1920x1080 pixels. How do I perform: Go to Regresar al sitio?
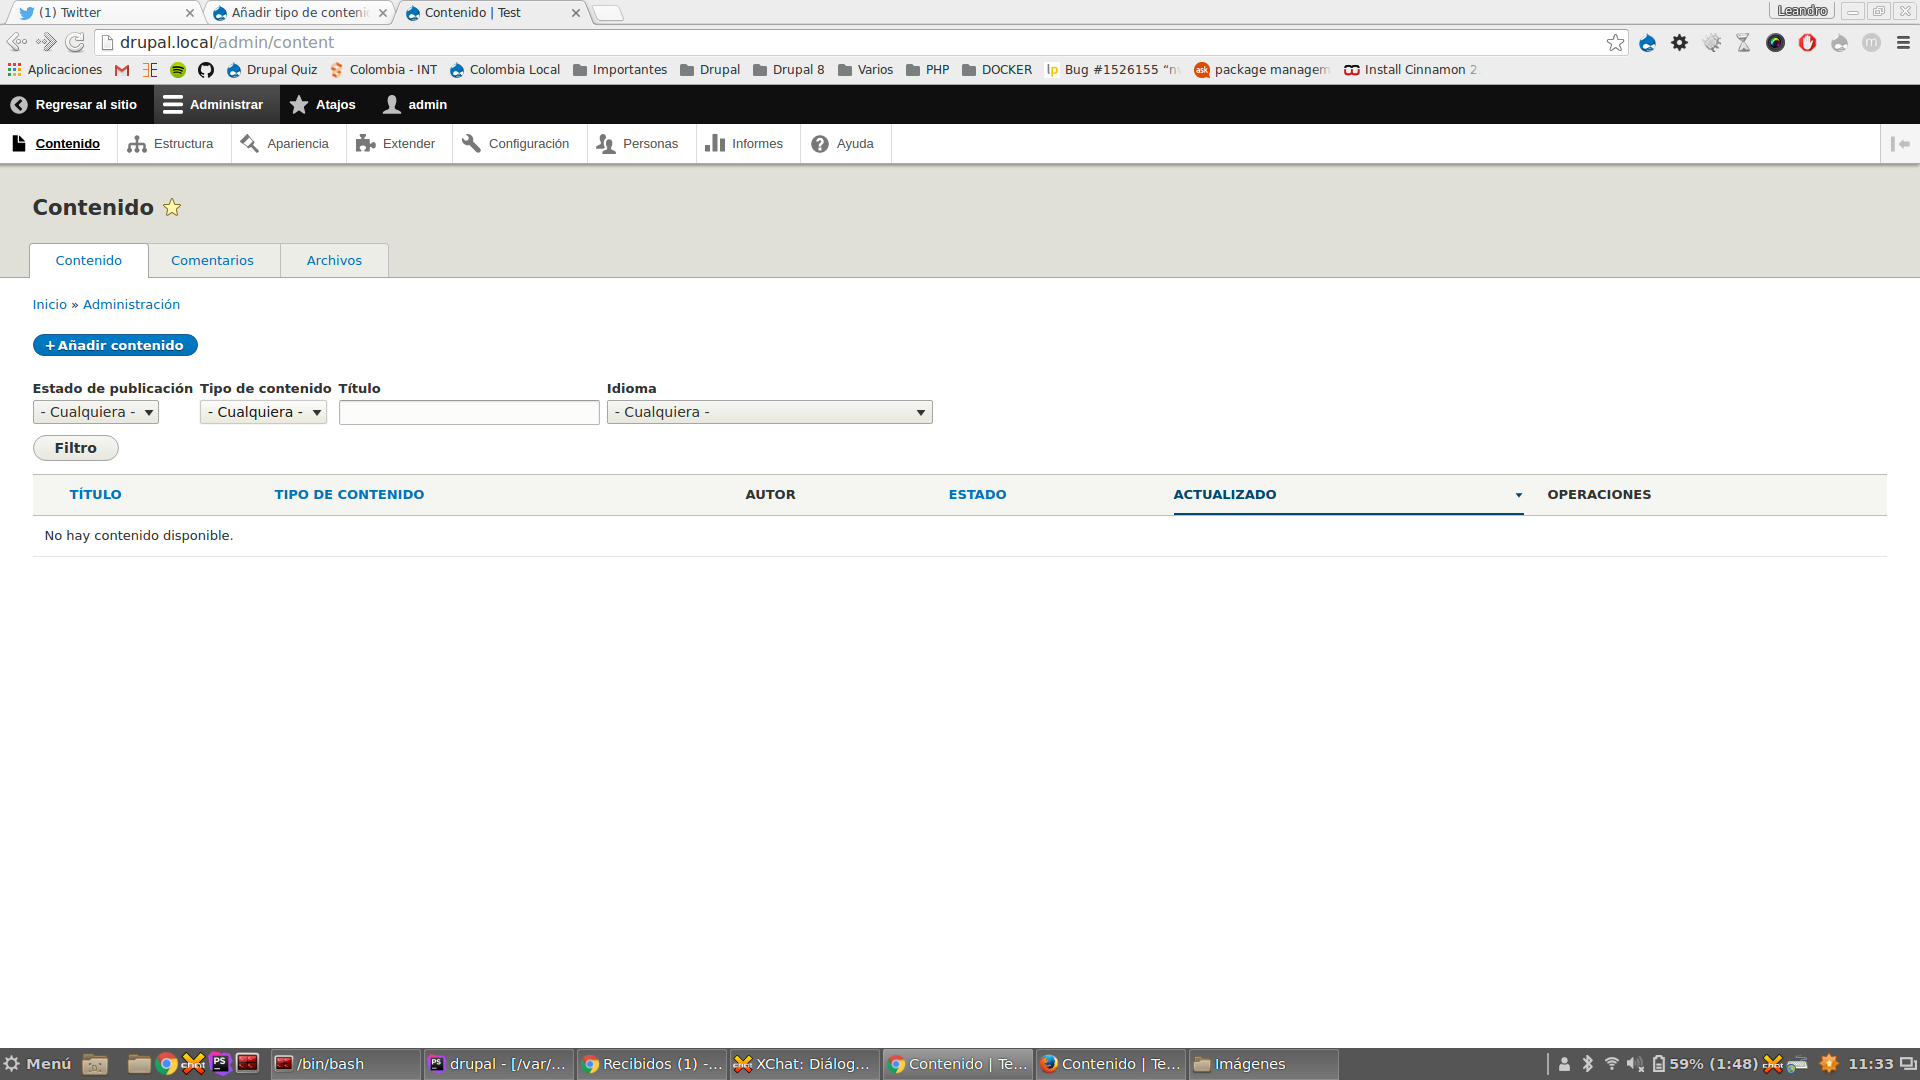74,105
